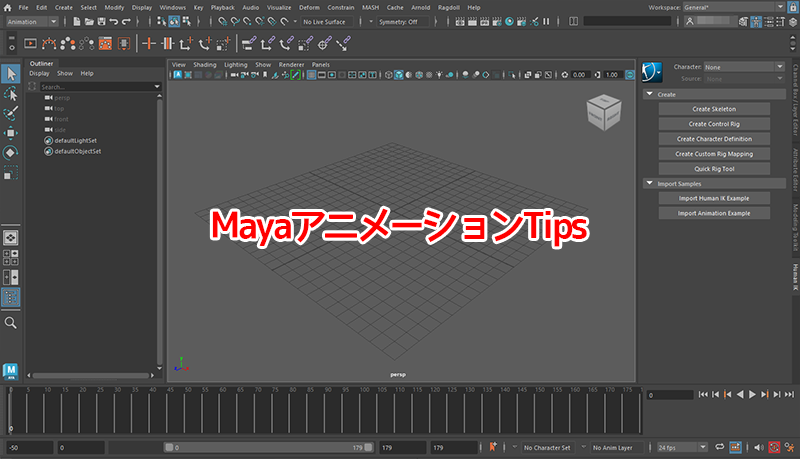Activate the Move tool

pyautogui.click(x=11, y=133)
